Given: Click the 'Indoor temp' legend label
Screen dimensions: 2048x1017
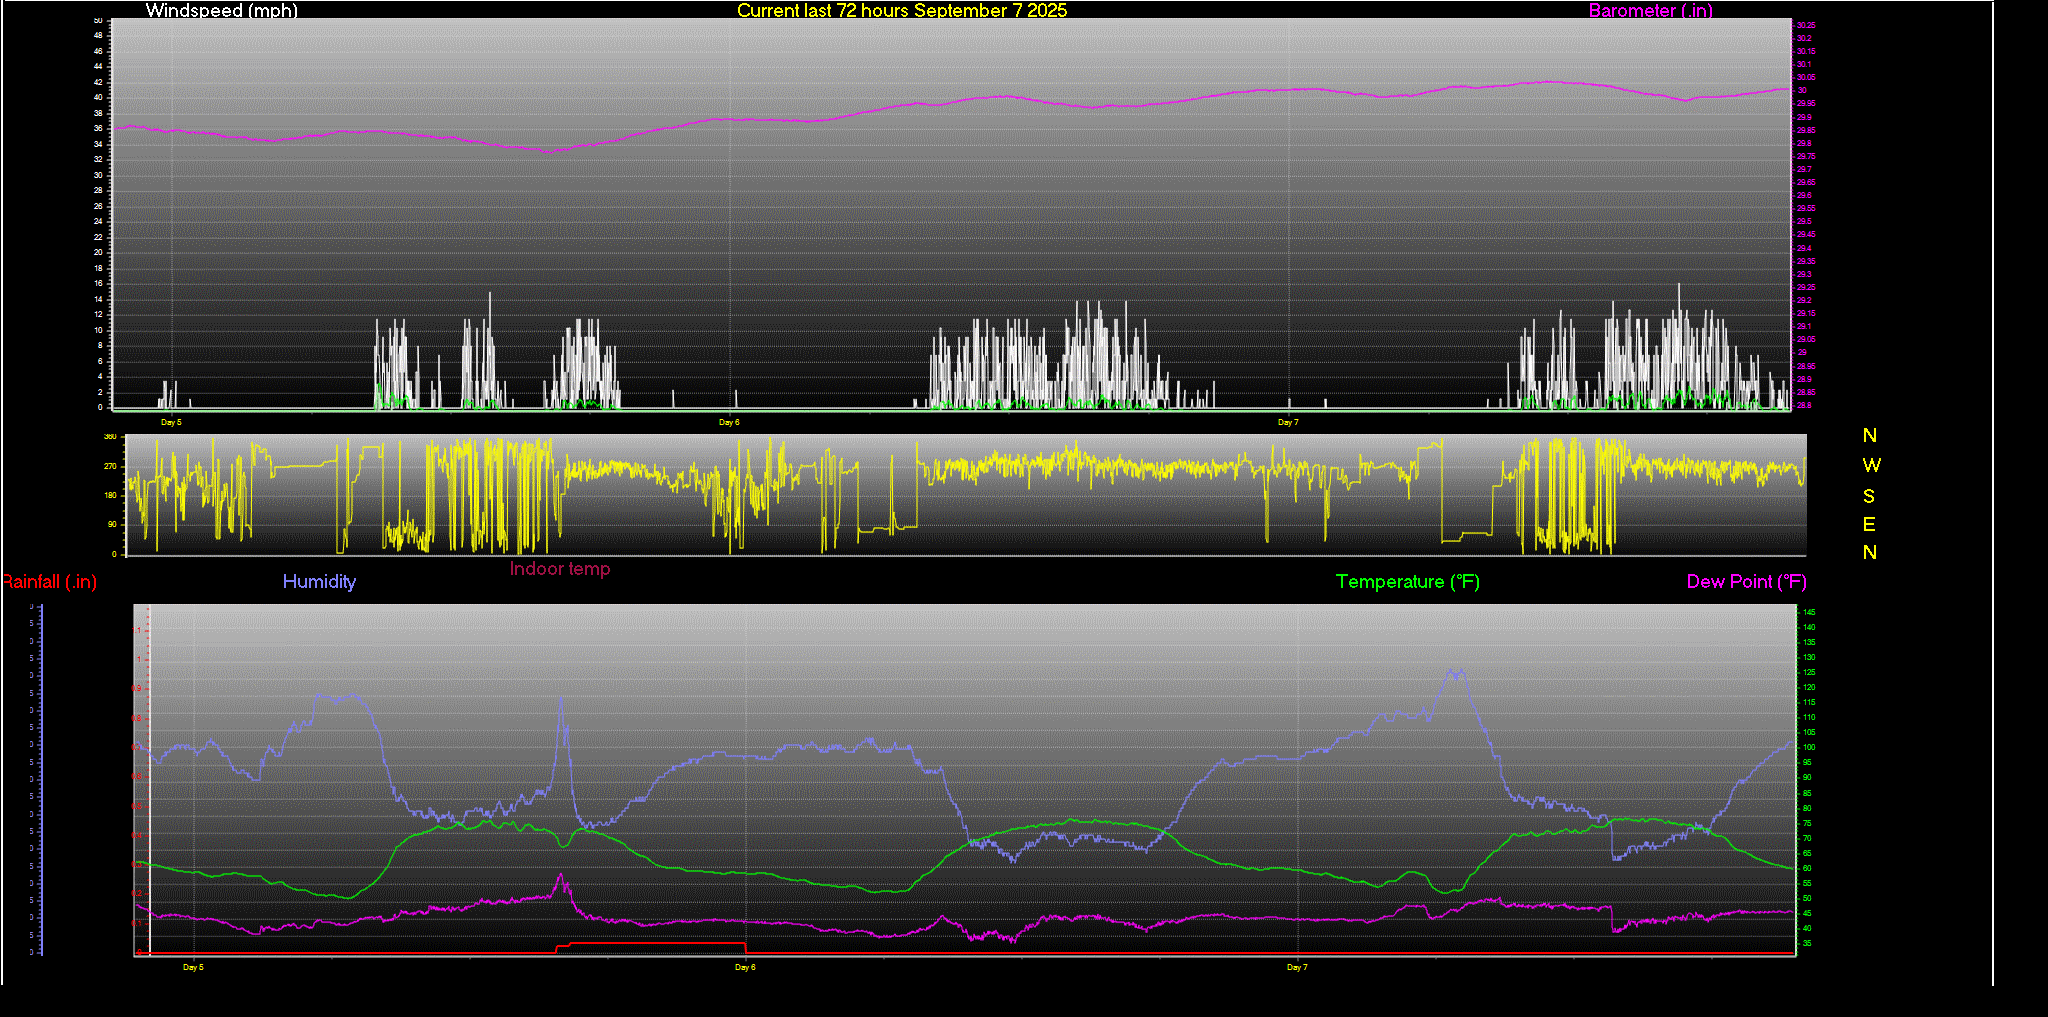Looking at the screenshot, I should tap(560, 568).
